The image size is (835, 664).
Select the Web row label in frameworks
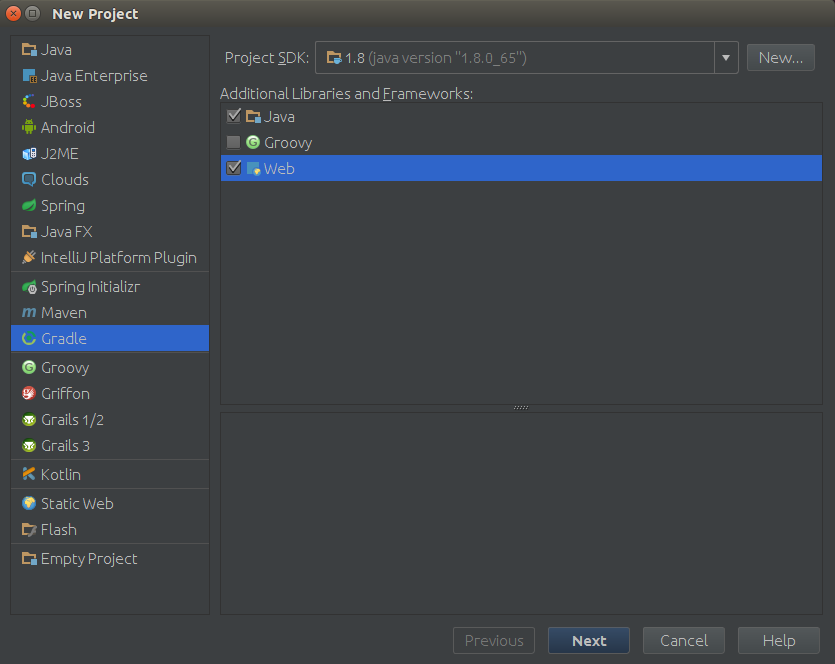click(279, 169)
